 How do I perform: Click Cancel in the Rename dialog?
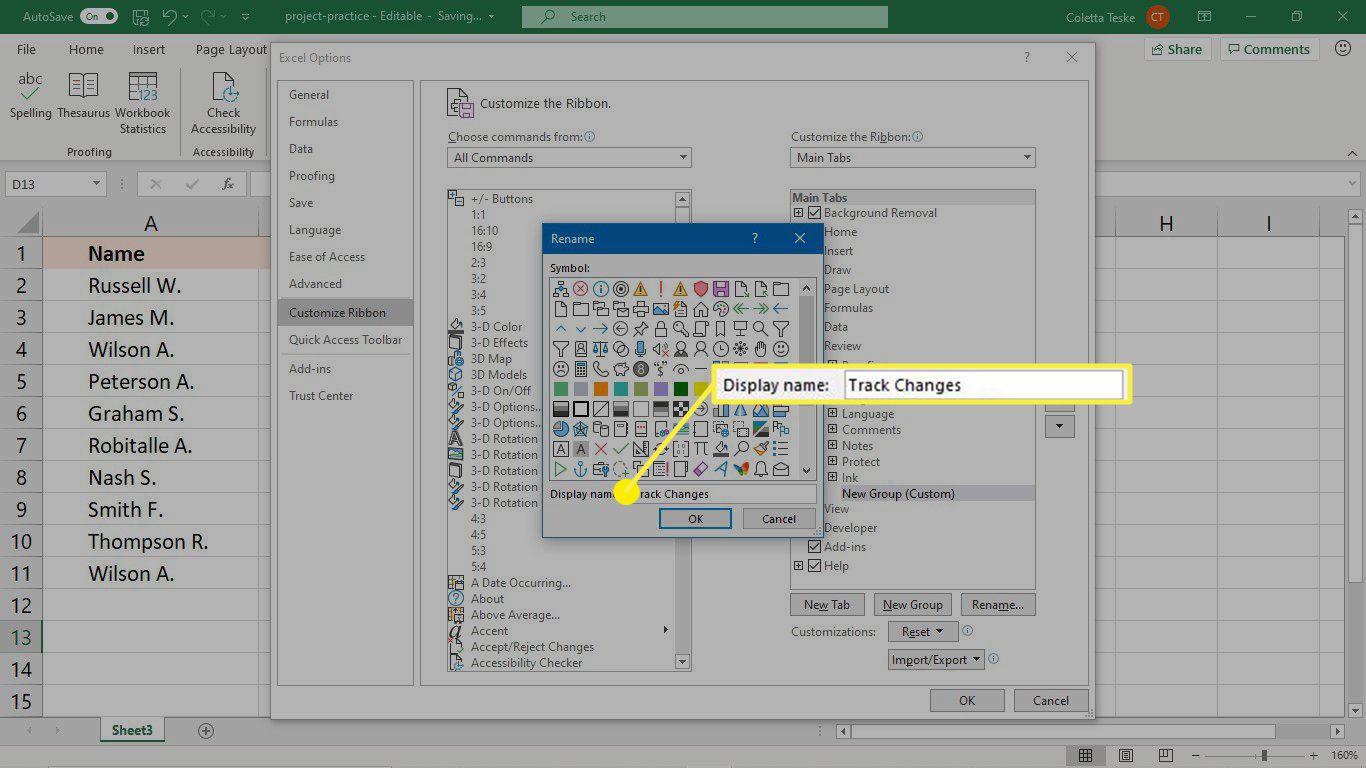point(779,519)
